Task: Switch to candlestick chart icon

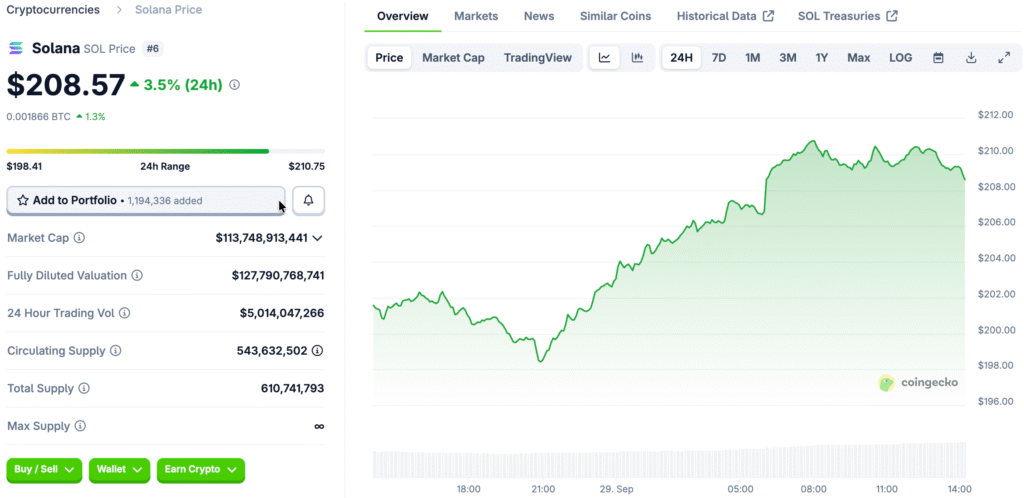Action: click(x=637, y=58)
